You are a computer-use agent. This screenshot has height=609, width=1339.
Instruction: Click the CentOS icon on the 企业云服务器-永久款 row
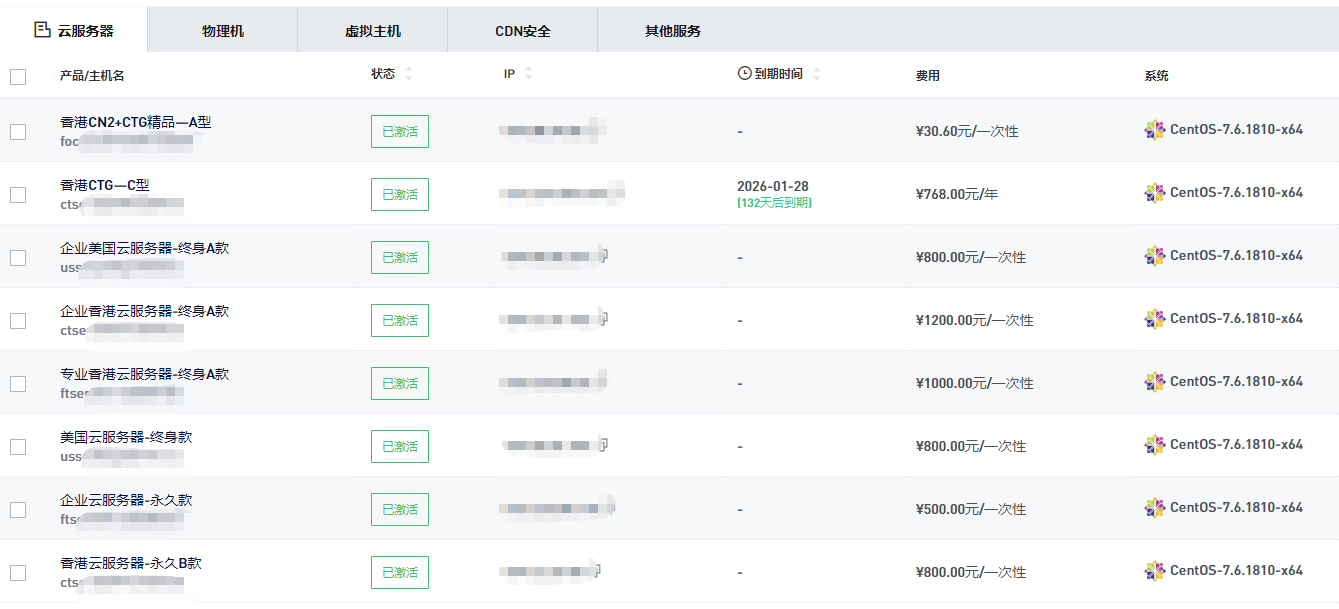pyautogui.click(x=1154, y=509)
